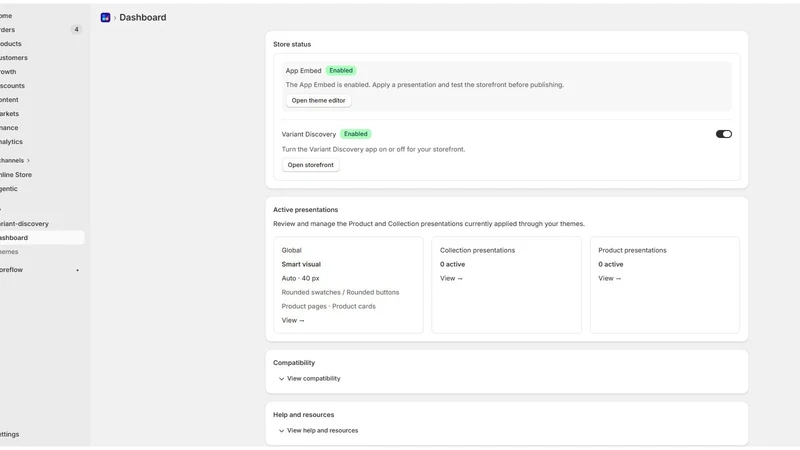
Task: Open Agentic in the sidebar
Action: pyautogui.click(x=9, y=189)
